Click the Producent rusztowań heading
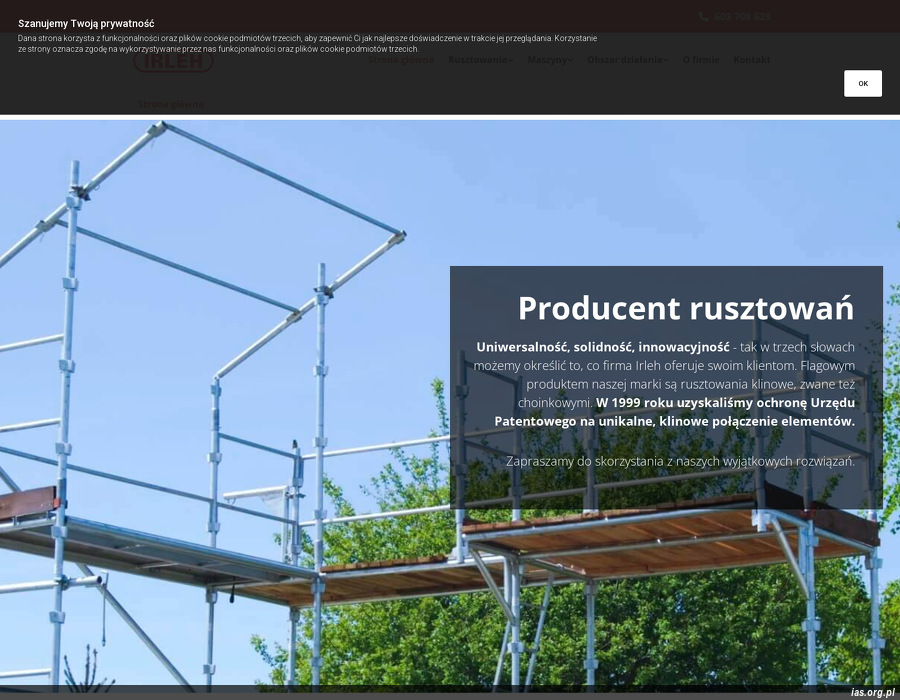This screenshot has width=900, height=700. (686, 308)
